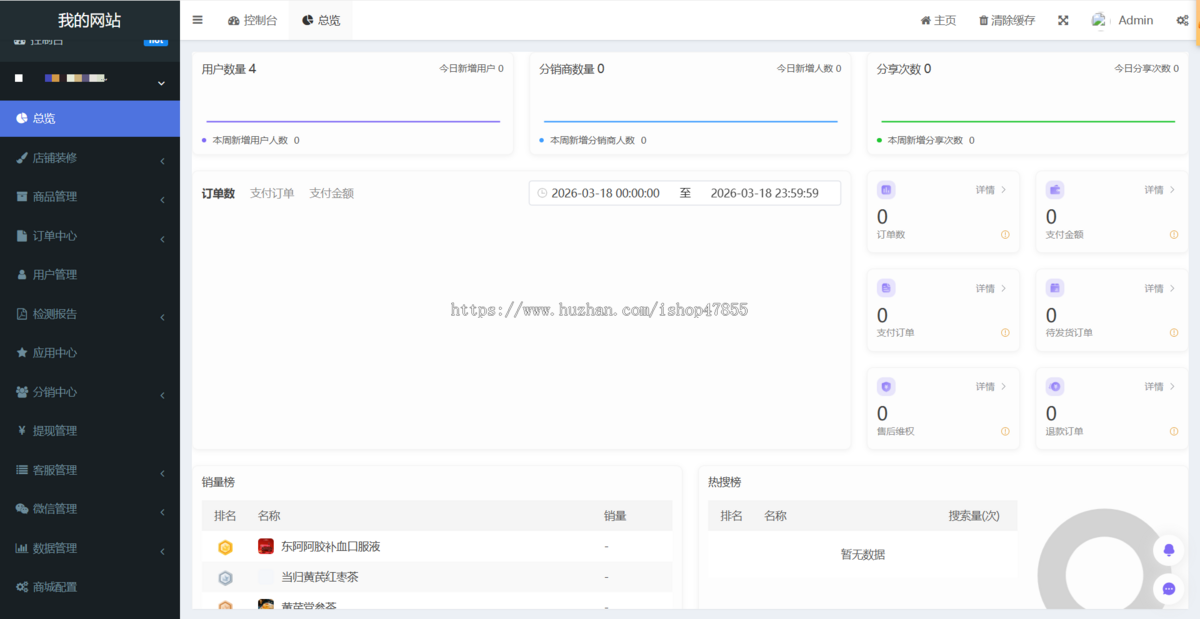1200x619 pixels.
Task: Open 详情 on the 待发货订单 card
Action: pos(1160,288)
